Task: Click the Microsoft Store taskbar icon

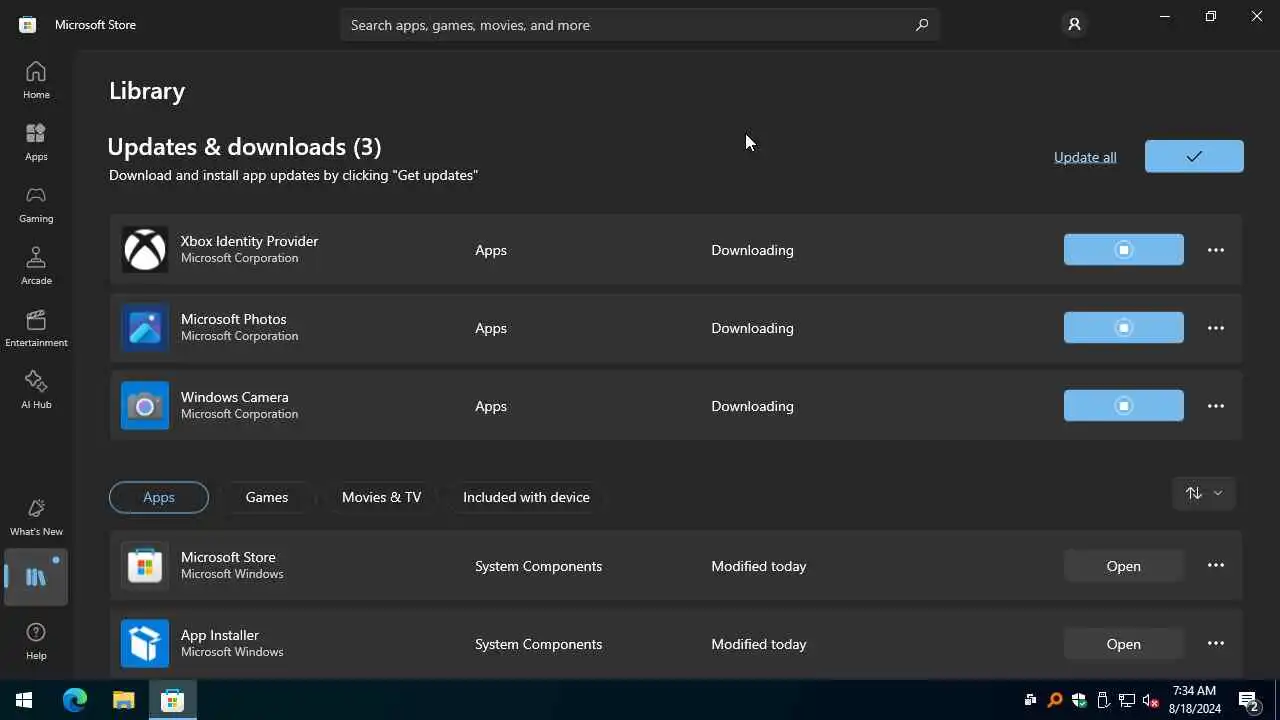Action: tap(172, 700)
